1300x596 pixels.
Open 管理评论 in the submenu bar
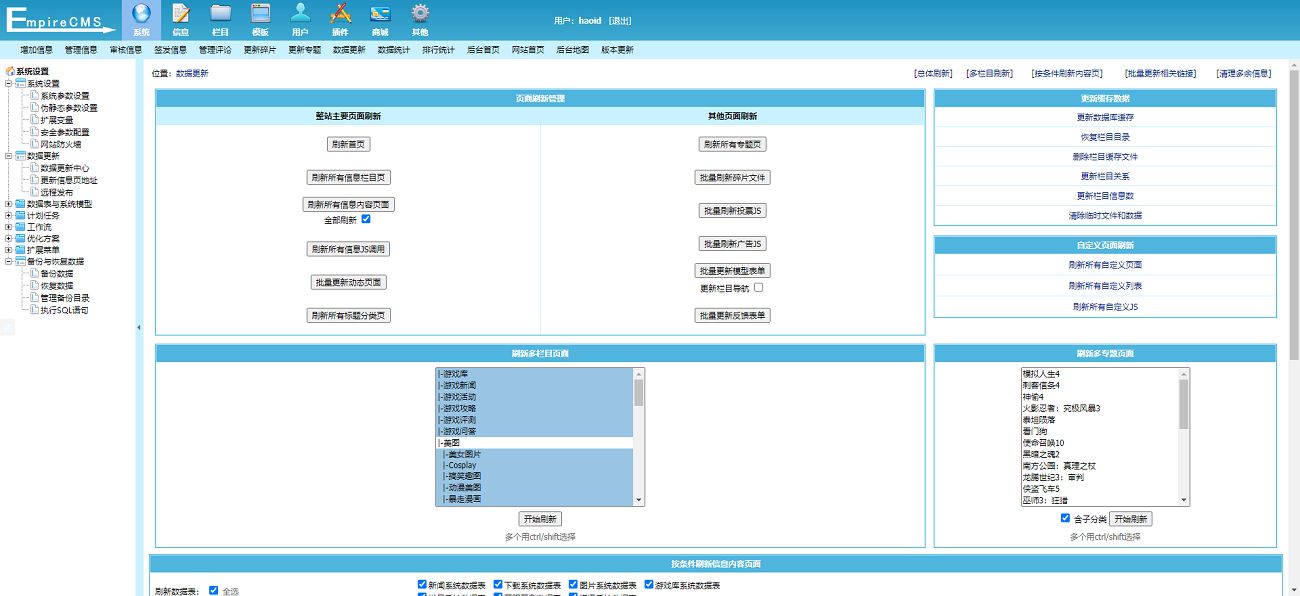tap(215, 49)
